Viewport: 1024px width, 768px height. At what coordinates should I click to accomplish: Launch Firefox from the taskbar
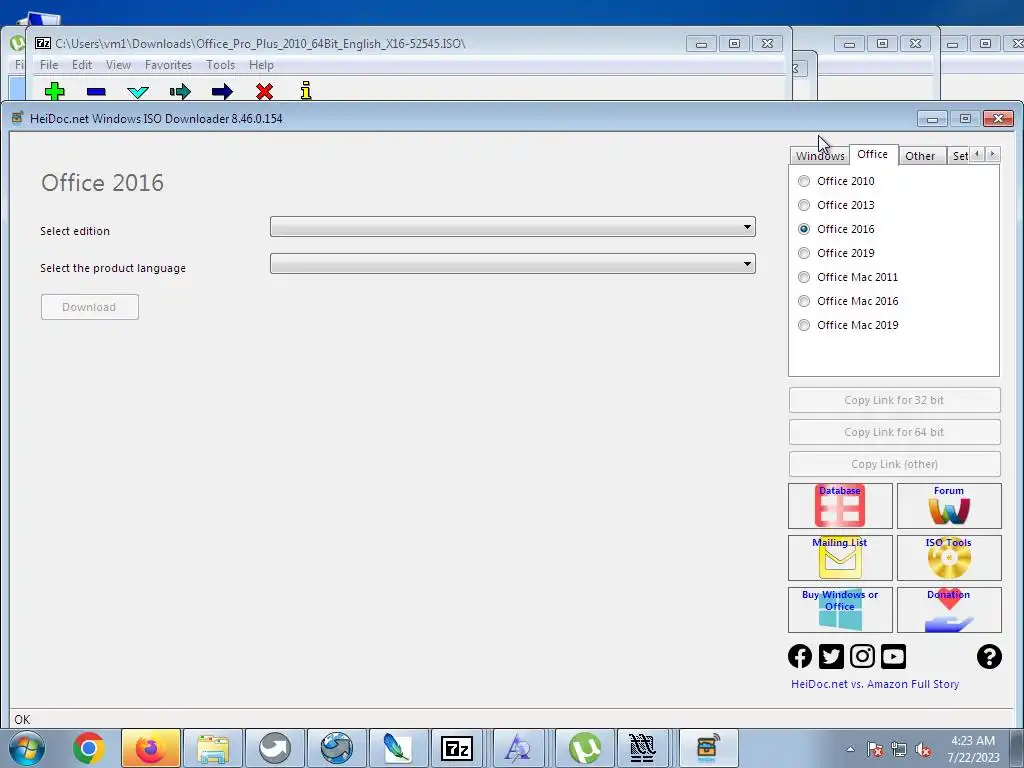point(151,748)
